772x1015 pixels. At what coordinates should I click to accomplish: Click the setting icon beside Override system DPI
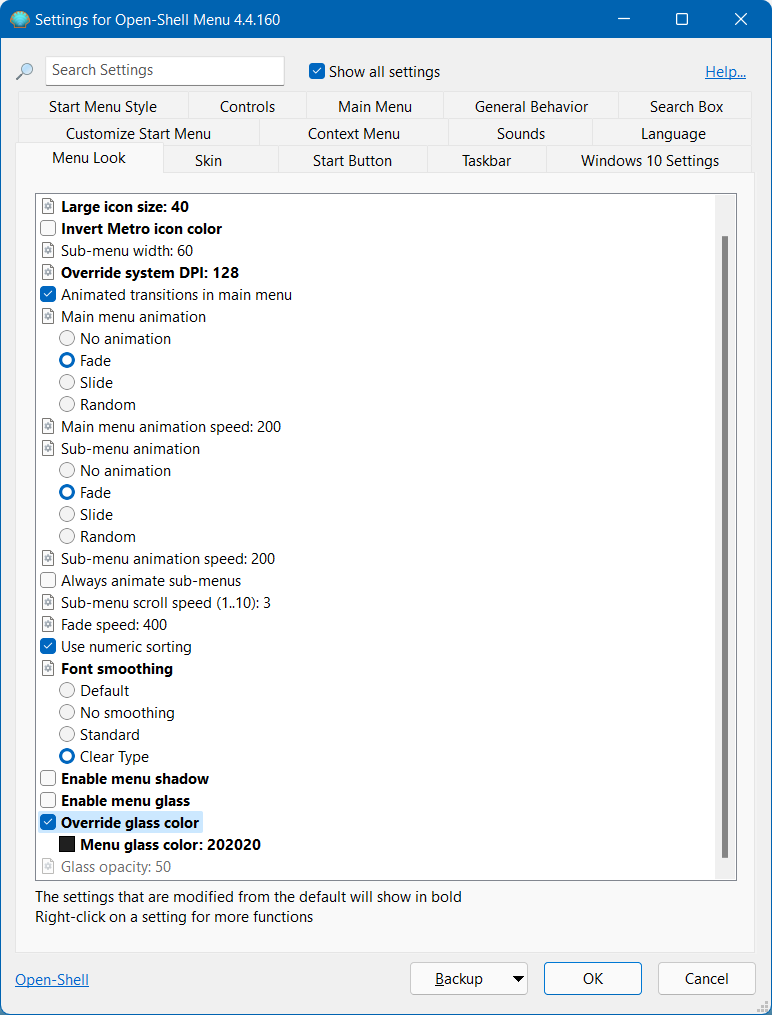click(48, 273)
